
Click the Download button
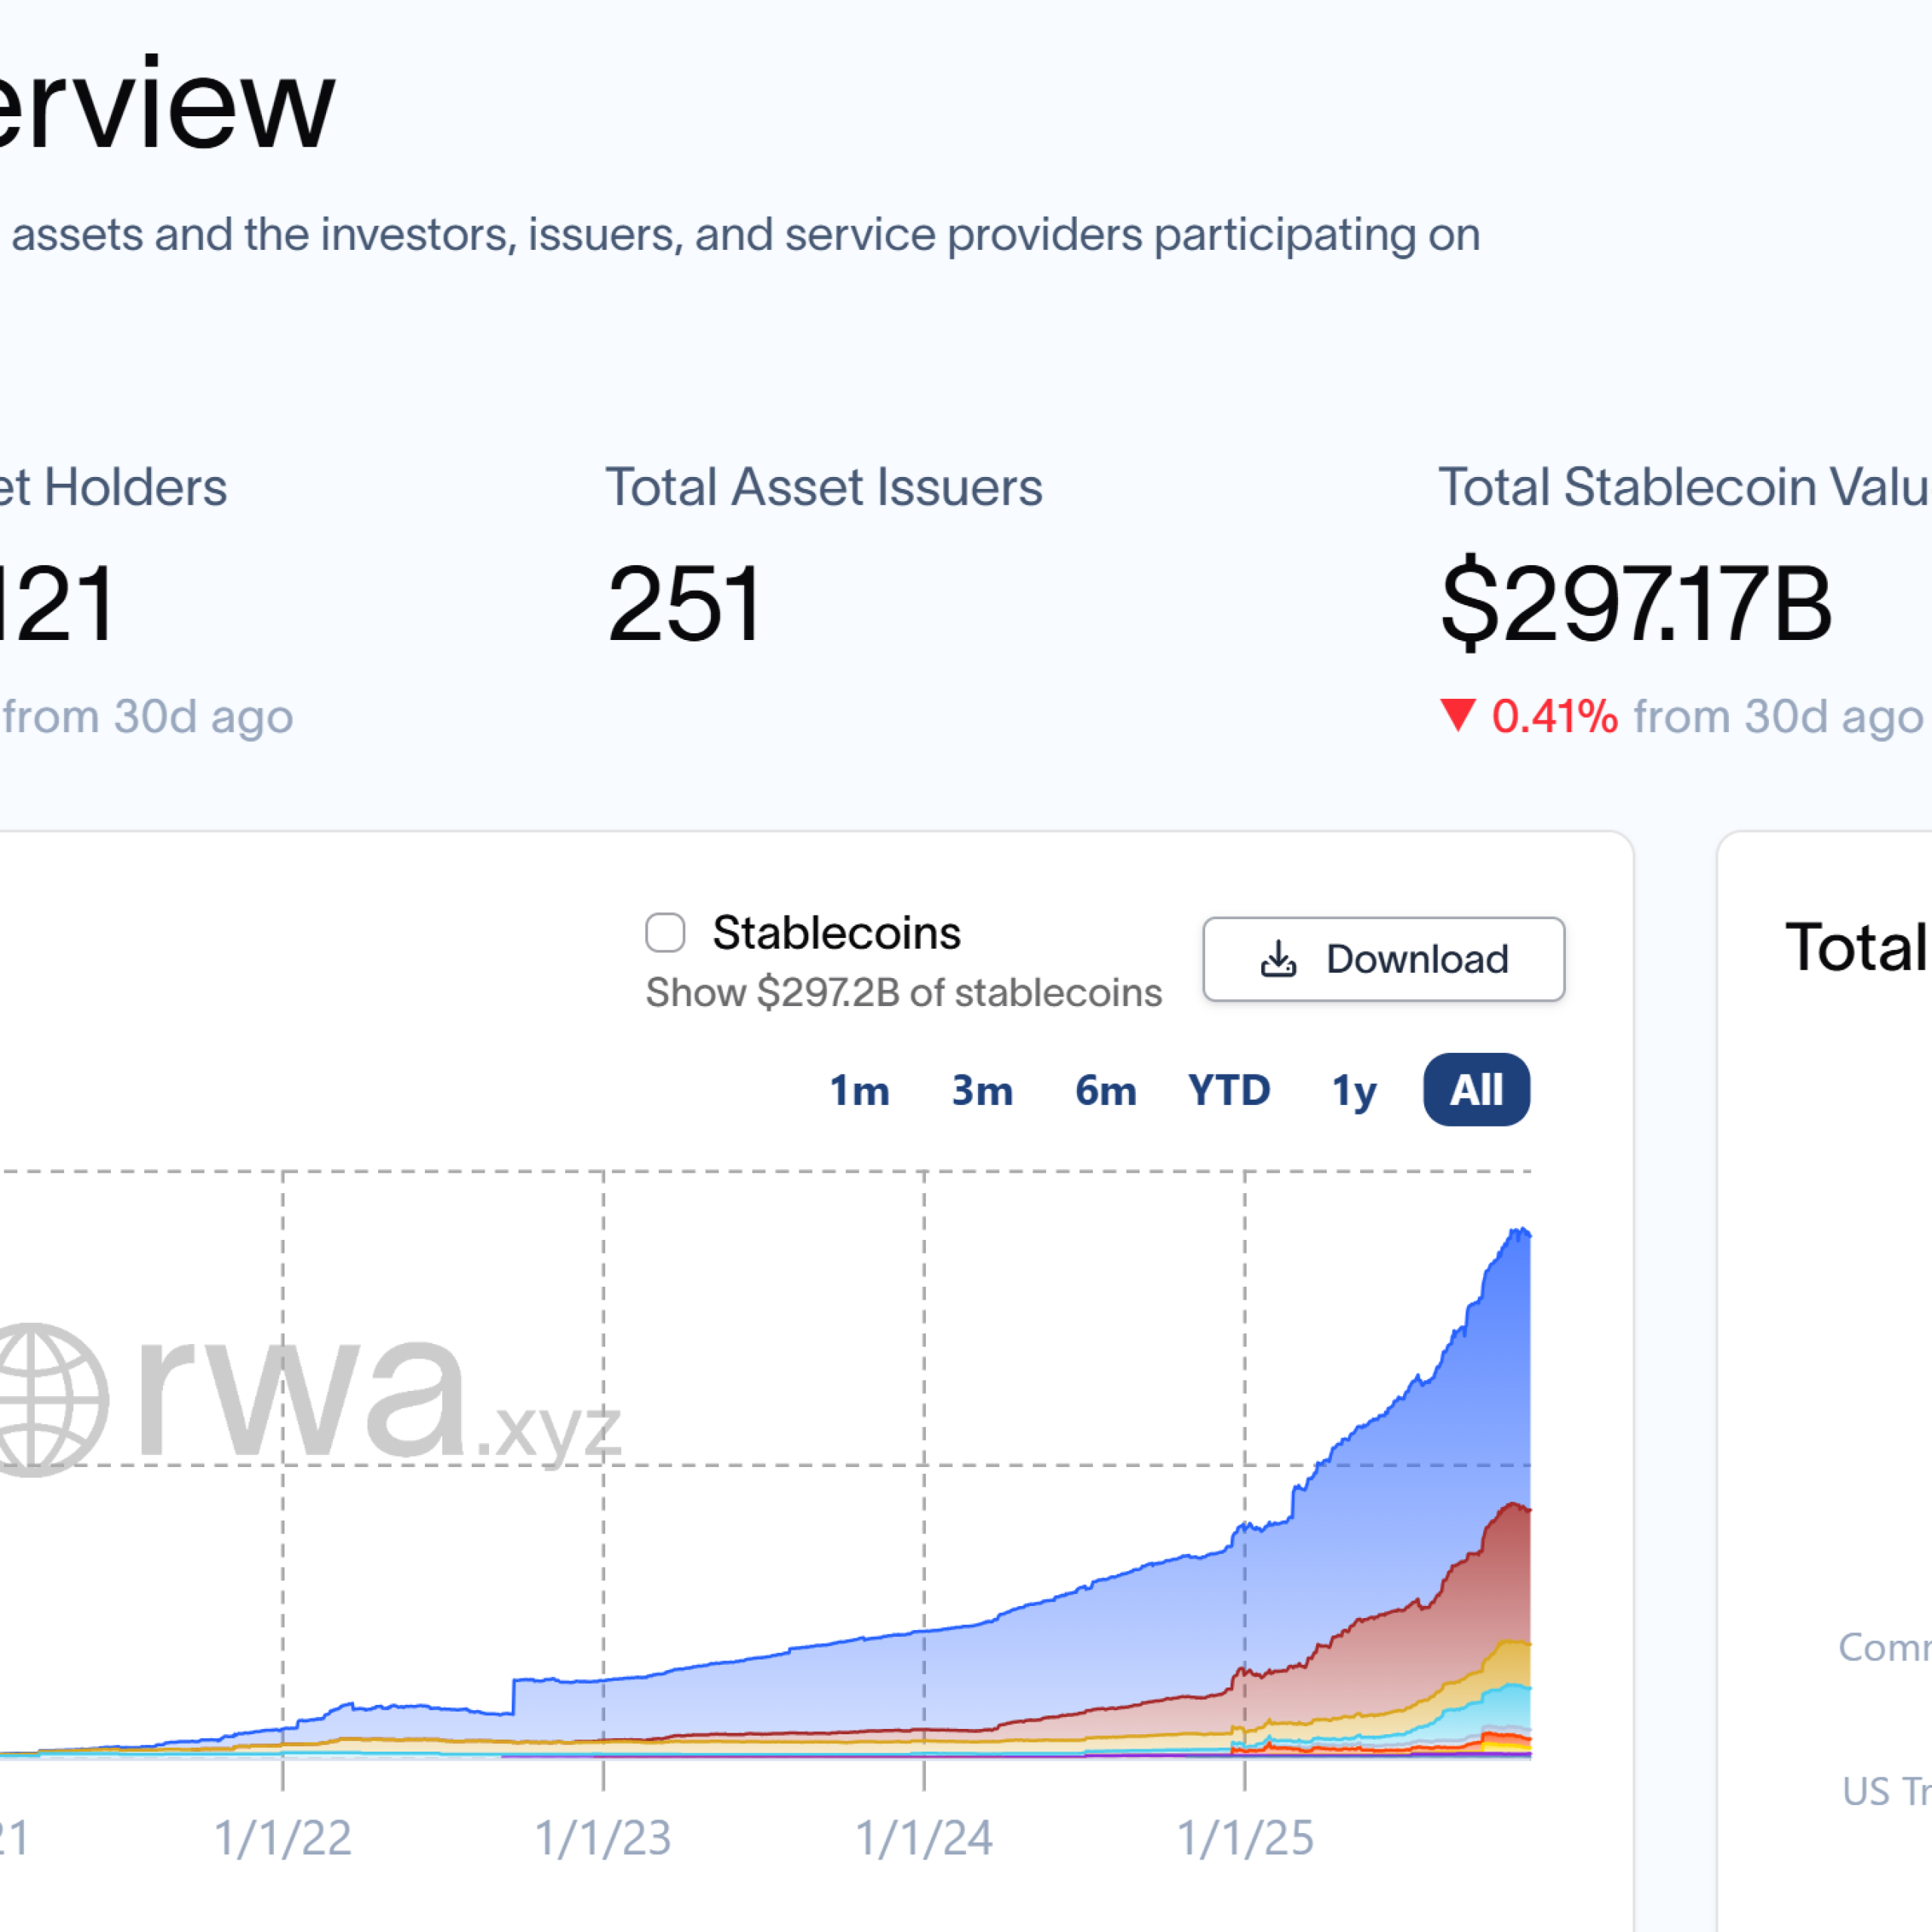coord(1383,959)
